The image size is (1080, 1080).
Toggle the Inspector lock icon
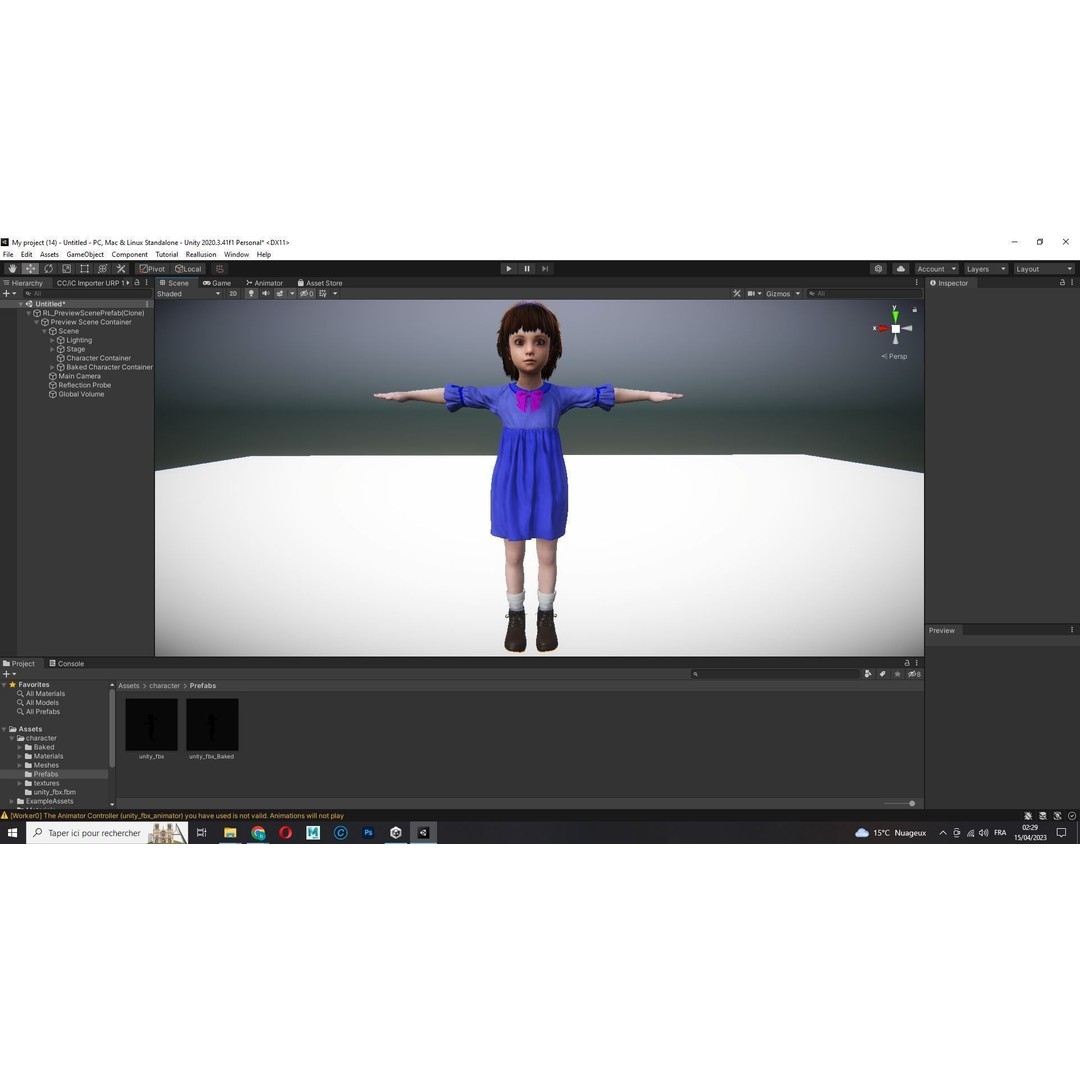(x=1061, y=282)
